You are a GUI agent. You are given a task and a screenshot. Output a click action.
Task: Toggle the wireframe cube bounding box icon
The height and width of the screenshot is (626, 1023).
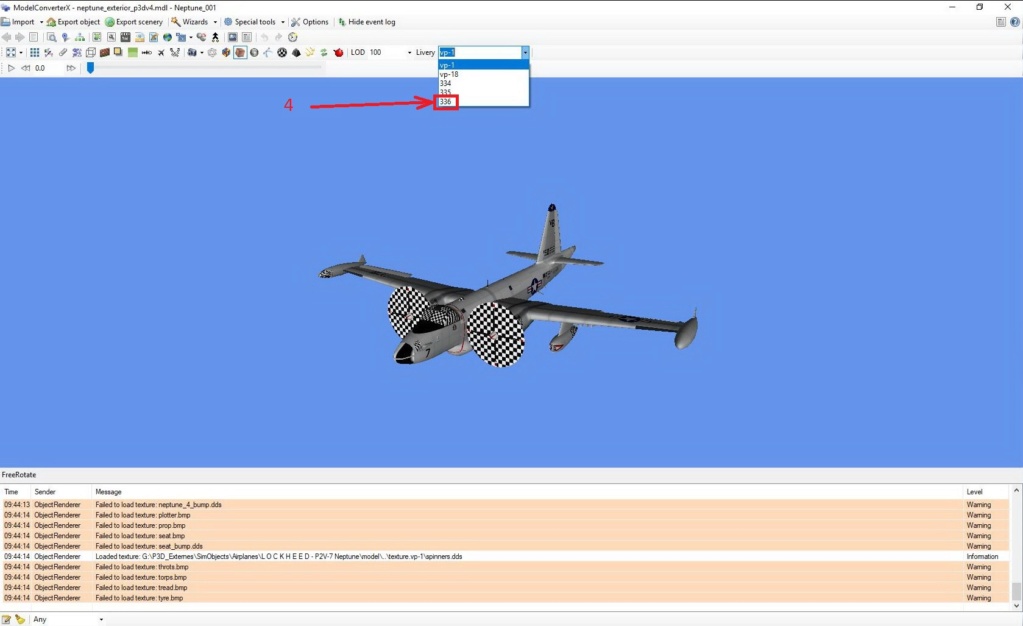click(x=91, y=52)
